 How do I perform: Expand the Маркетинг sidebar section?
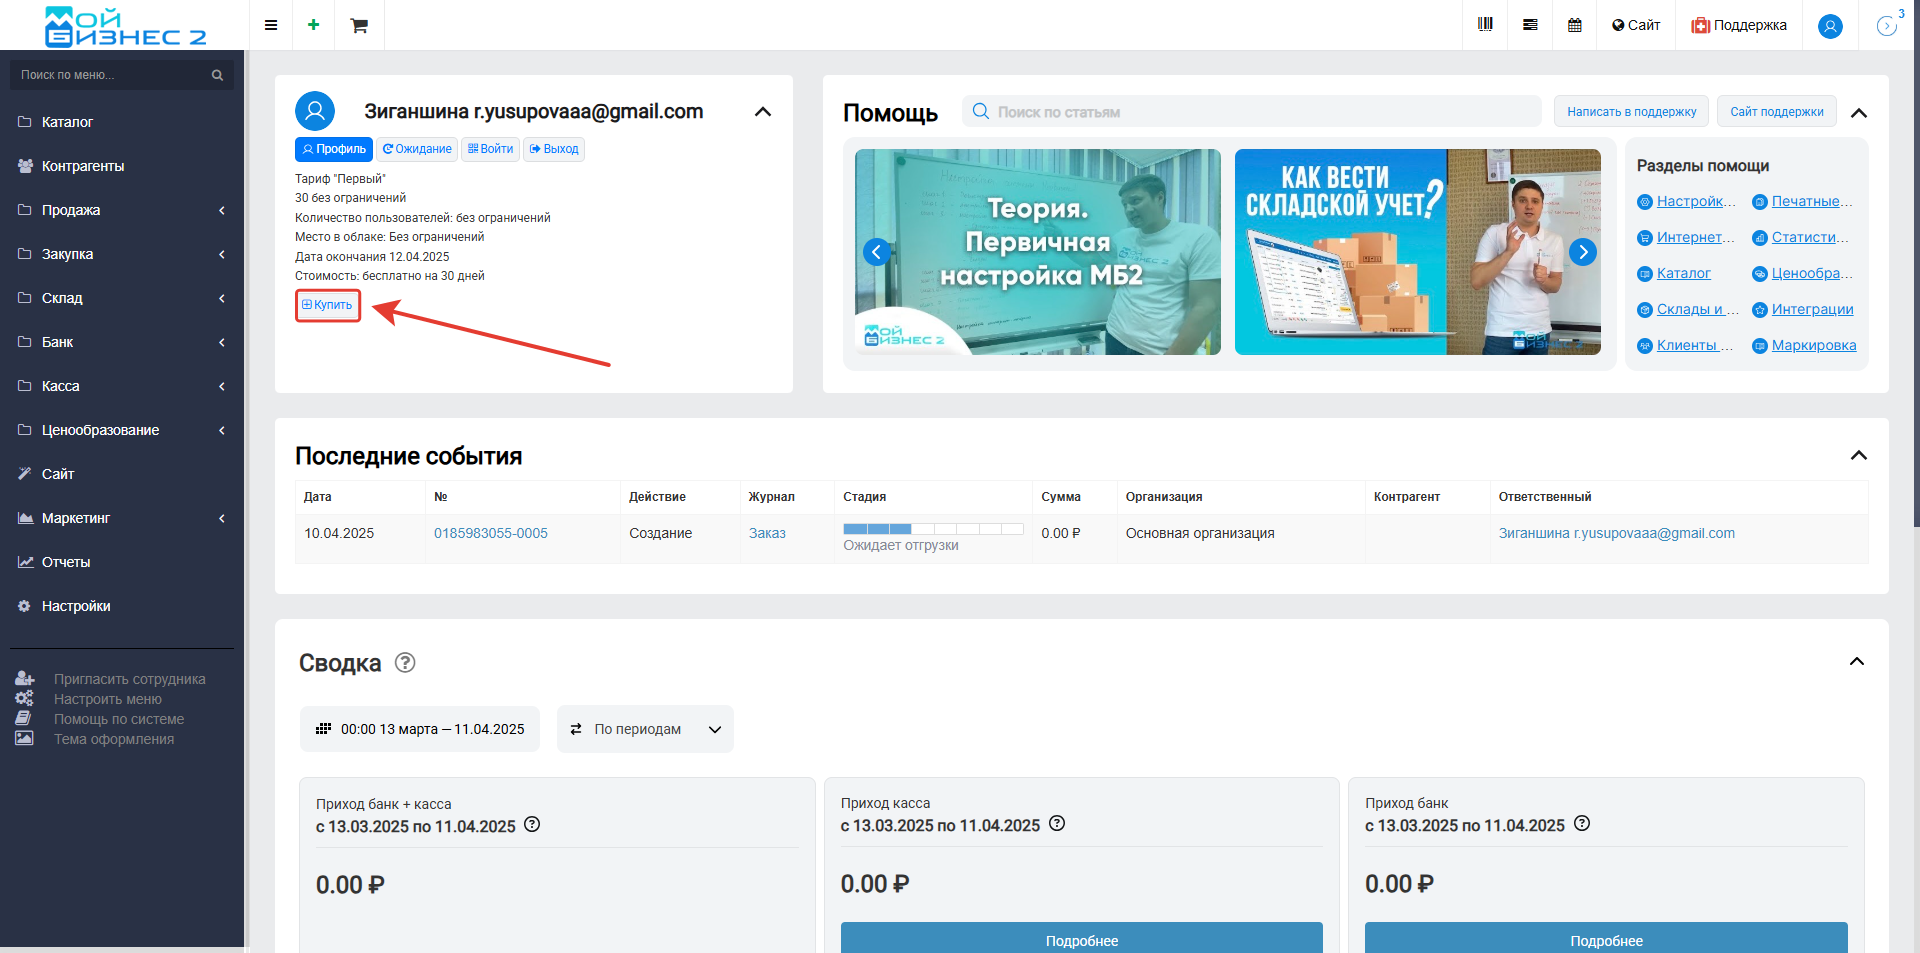click(122, 518)
